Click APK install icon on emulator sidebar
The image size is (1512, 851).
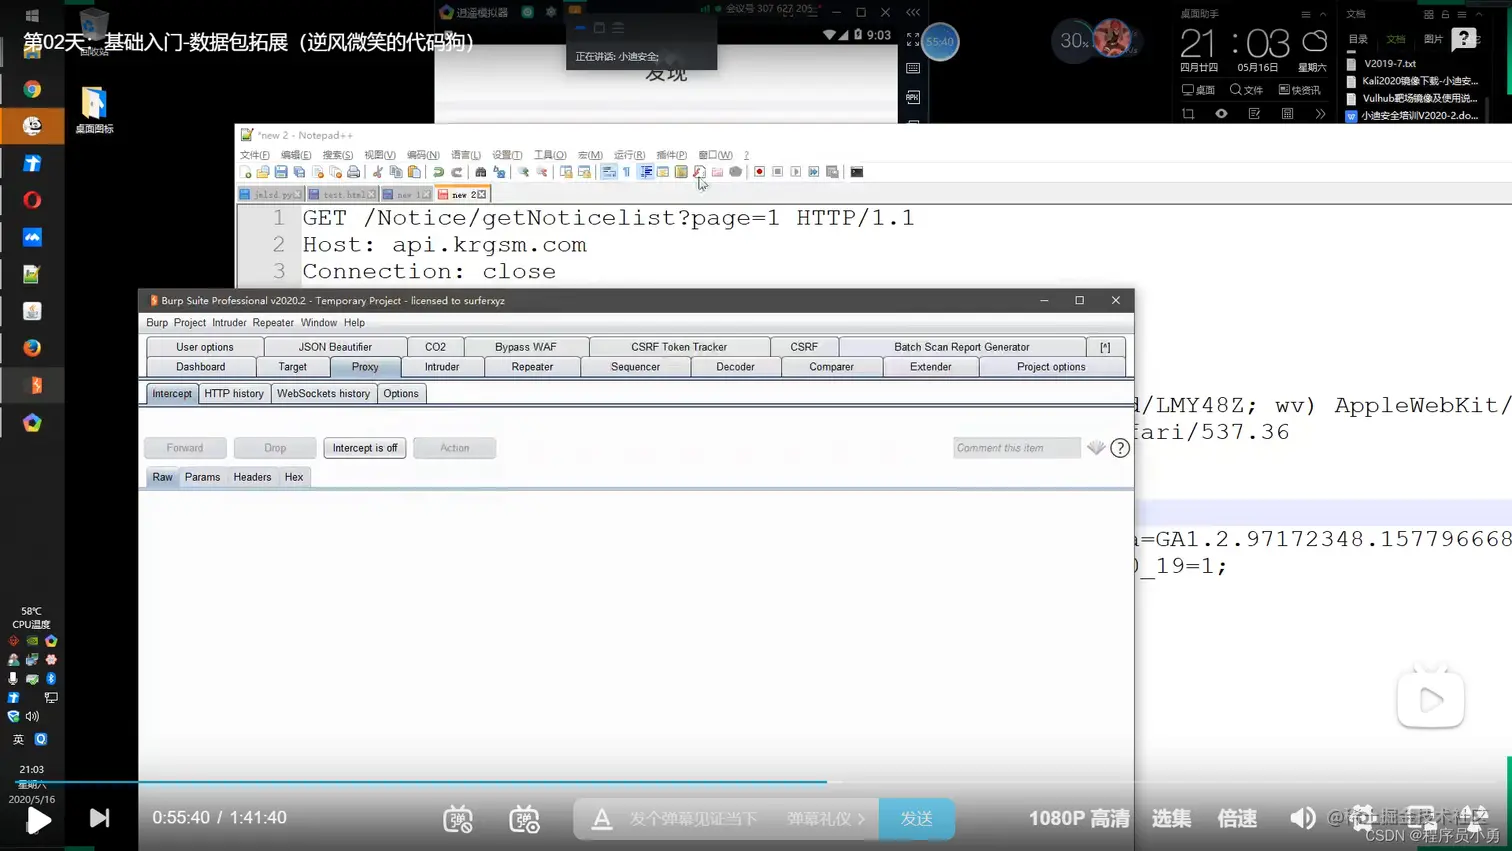[913, 97]
